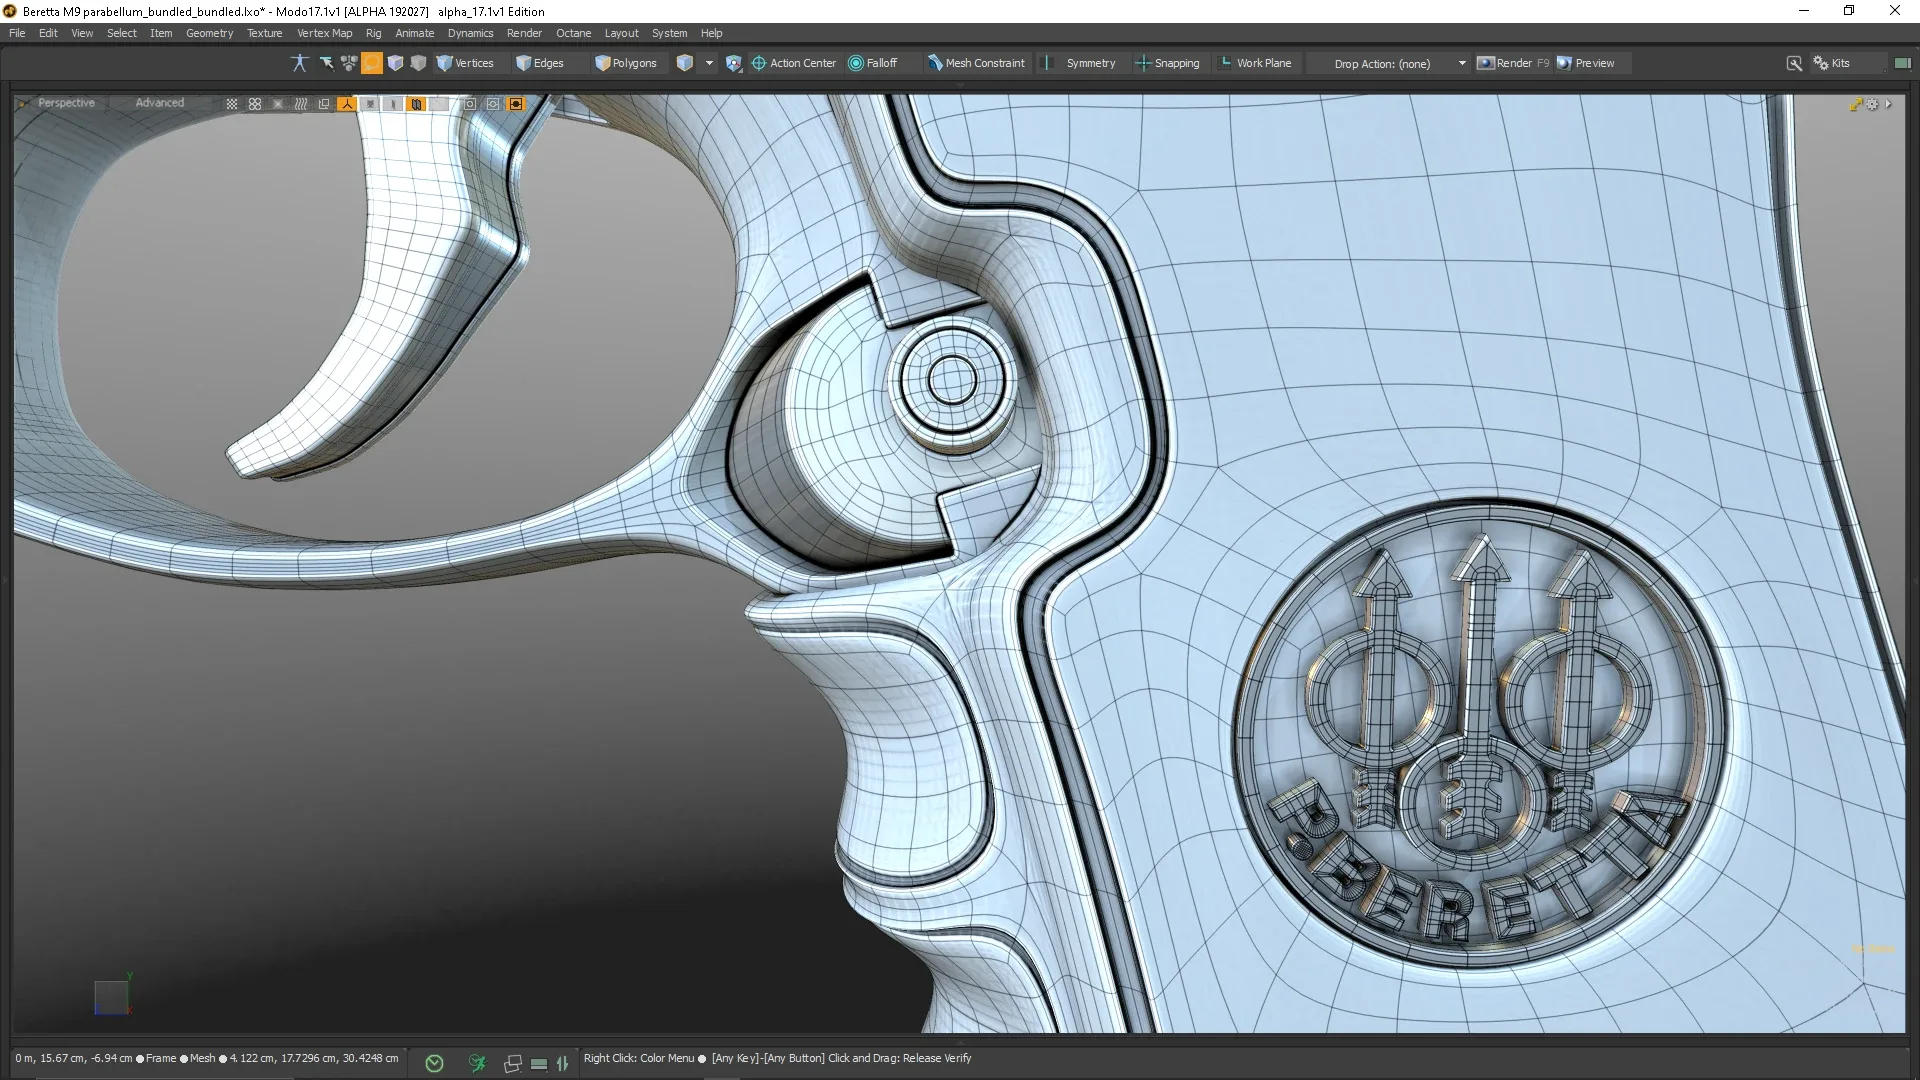The image size is (1920, 1080).
Task: Toggle the wavy lines viewport icon
Action: click(x=301, y=104)
